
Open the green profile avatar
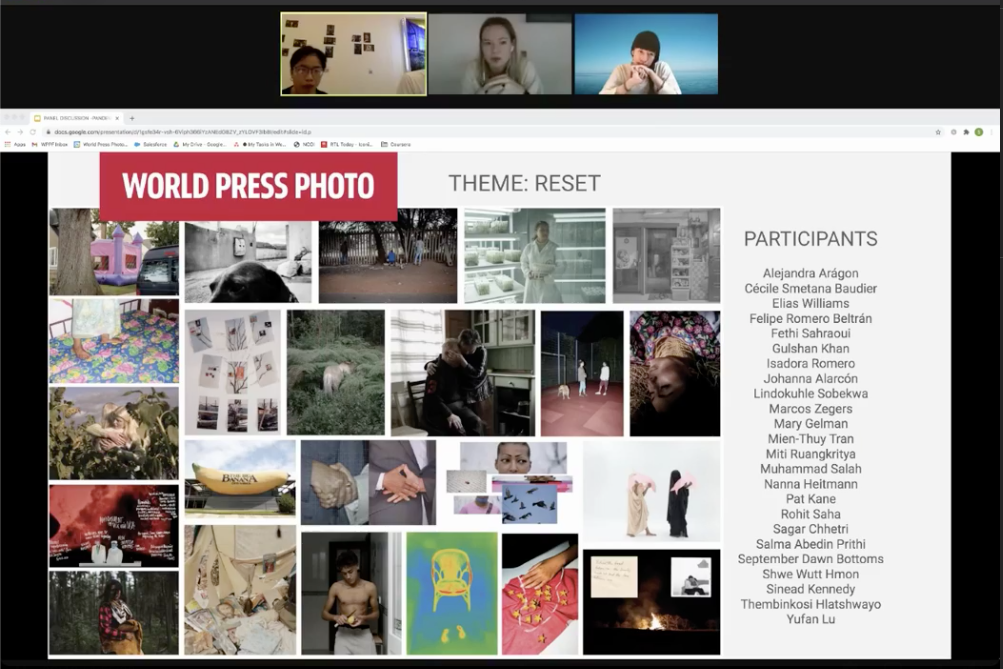(979, 132)
